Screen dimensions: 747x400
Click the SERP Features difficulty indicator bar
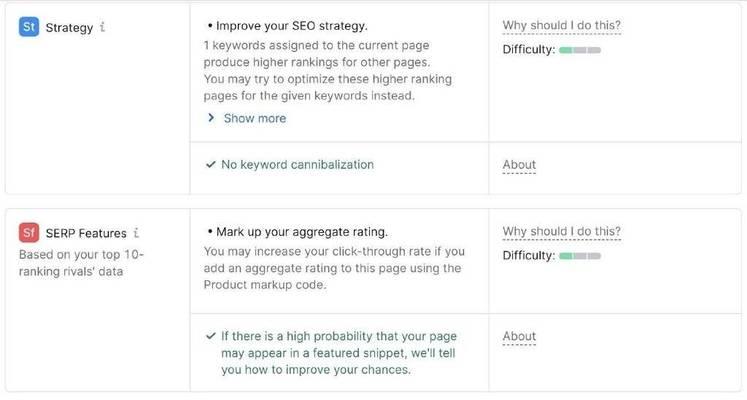coord(580,256)
